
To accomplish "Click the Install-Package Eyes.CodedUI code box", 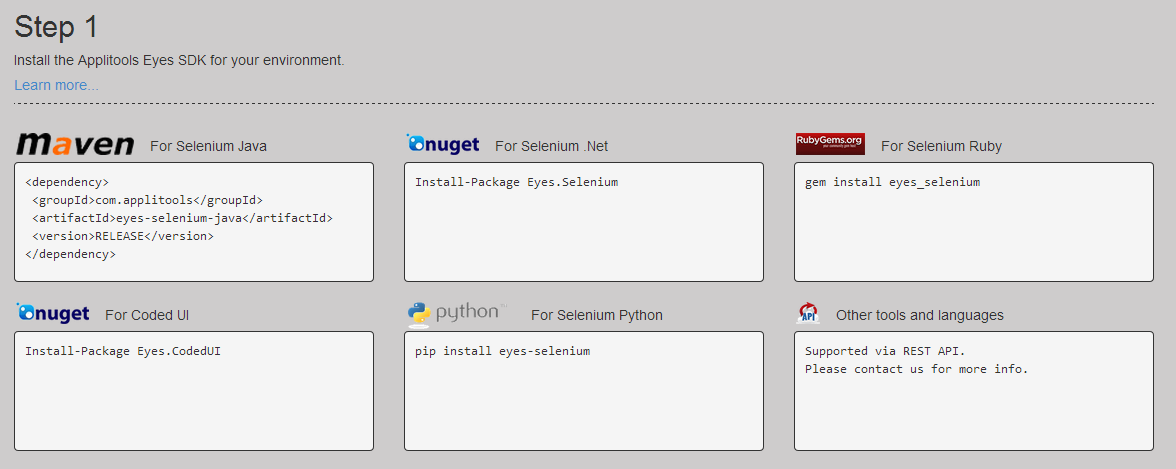I will (x=194, y=391).
